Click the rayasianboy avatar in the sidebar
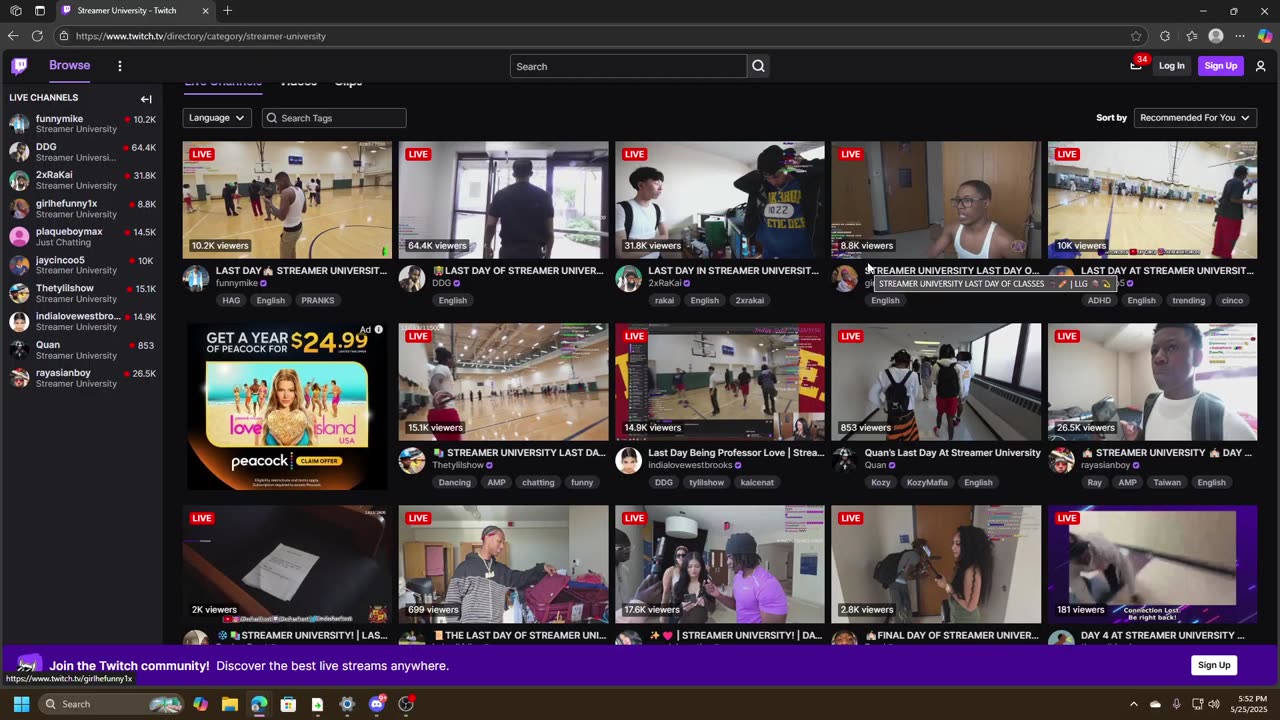The height and width of the screenshot is (720, 1280). tap(19, 378)
